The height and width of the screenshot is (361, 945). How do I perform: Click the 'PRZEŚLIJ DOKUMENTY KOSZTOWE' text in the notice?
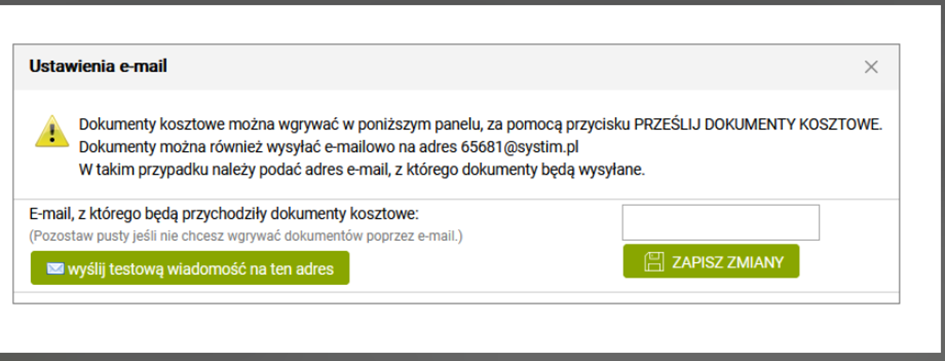coord(757,125)
